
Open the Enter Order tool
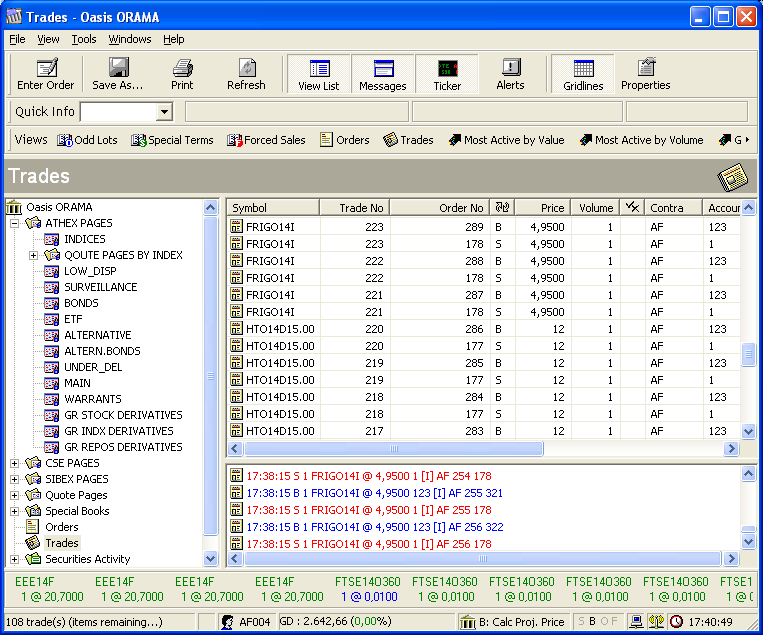[46, 74]
